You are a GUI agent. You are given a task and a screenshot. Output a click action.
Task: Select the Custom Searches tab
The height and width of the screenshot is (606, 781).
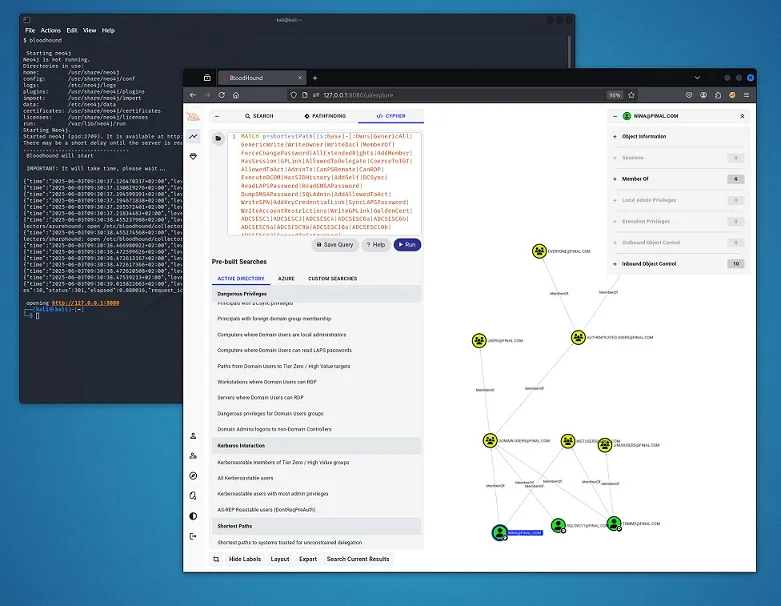pyautogui.click(x=332, y=278)
